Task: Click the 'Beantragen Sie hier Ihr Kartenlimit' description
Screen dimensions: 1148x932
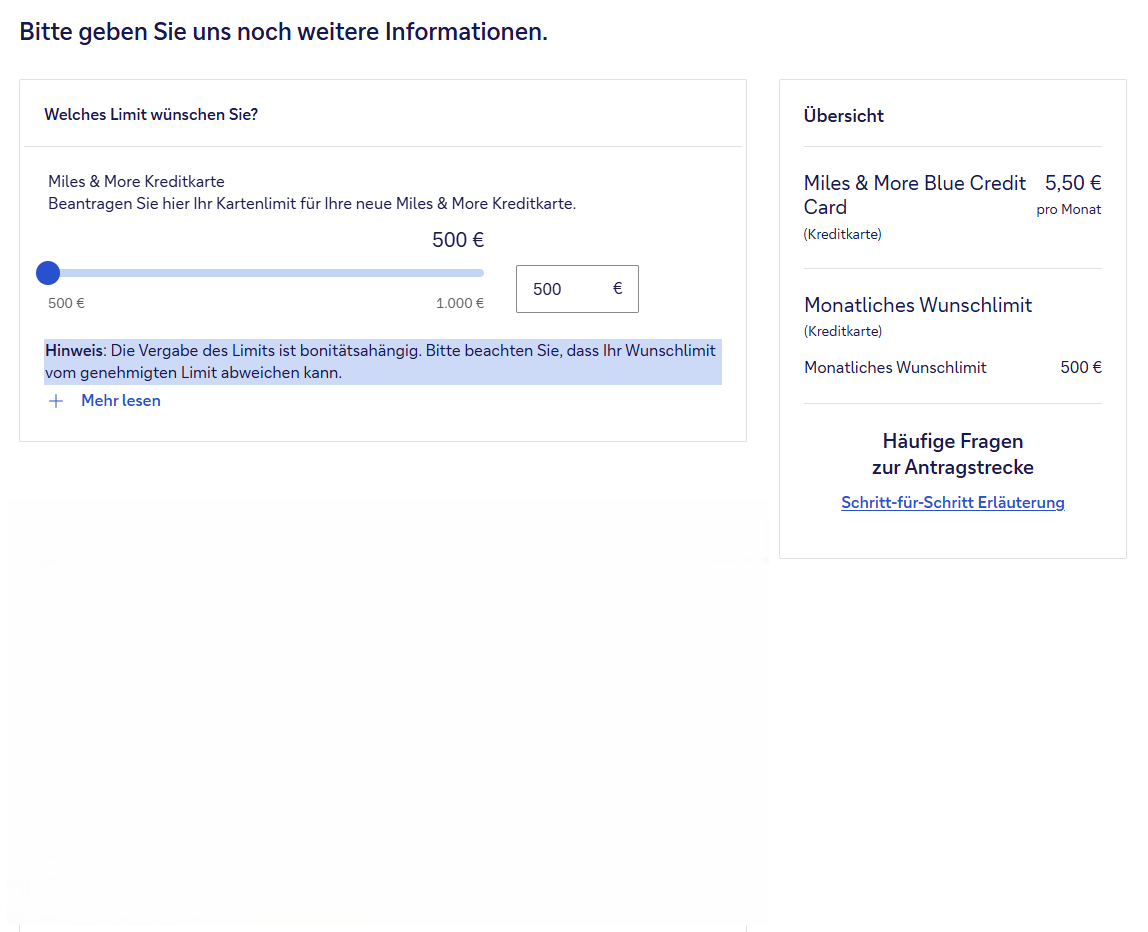Action: (312, 204)
